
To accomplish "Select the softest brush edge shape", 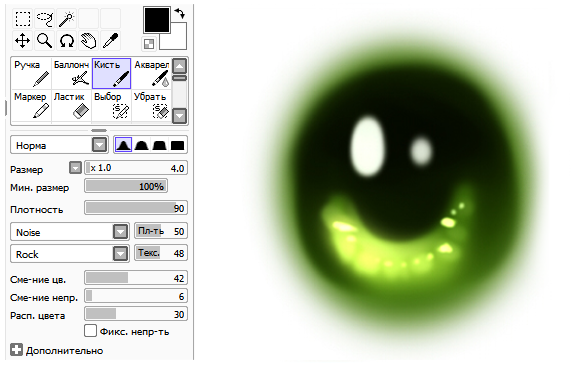I will tap(123, 145).
